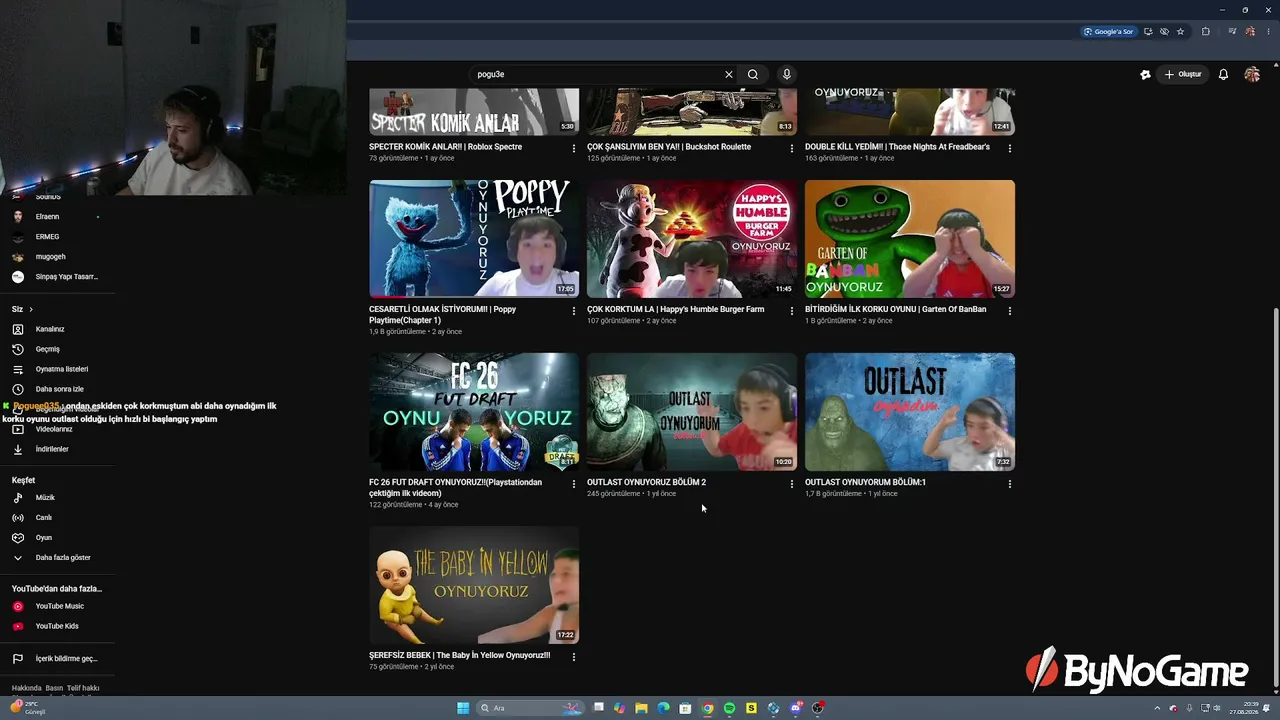Image resolution: width=1280 pixels, height=720 pixels.
Task: Click the Oluştur create button
Action: click(1182, 74)
